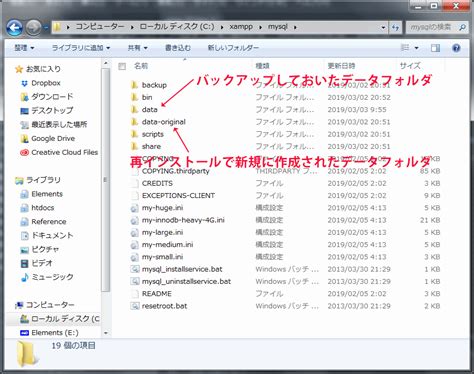Image resolution: width=474 pixels, height=374 pixels.
Task: Select the README file
Action: pyautogui.click(x=157, y=294)
